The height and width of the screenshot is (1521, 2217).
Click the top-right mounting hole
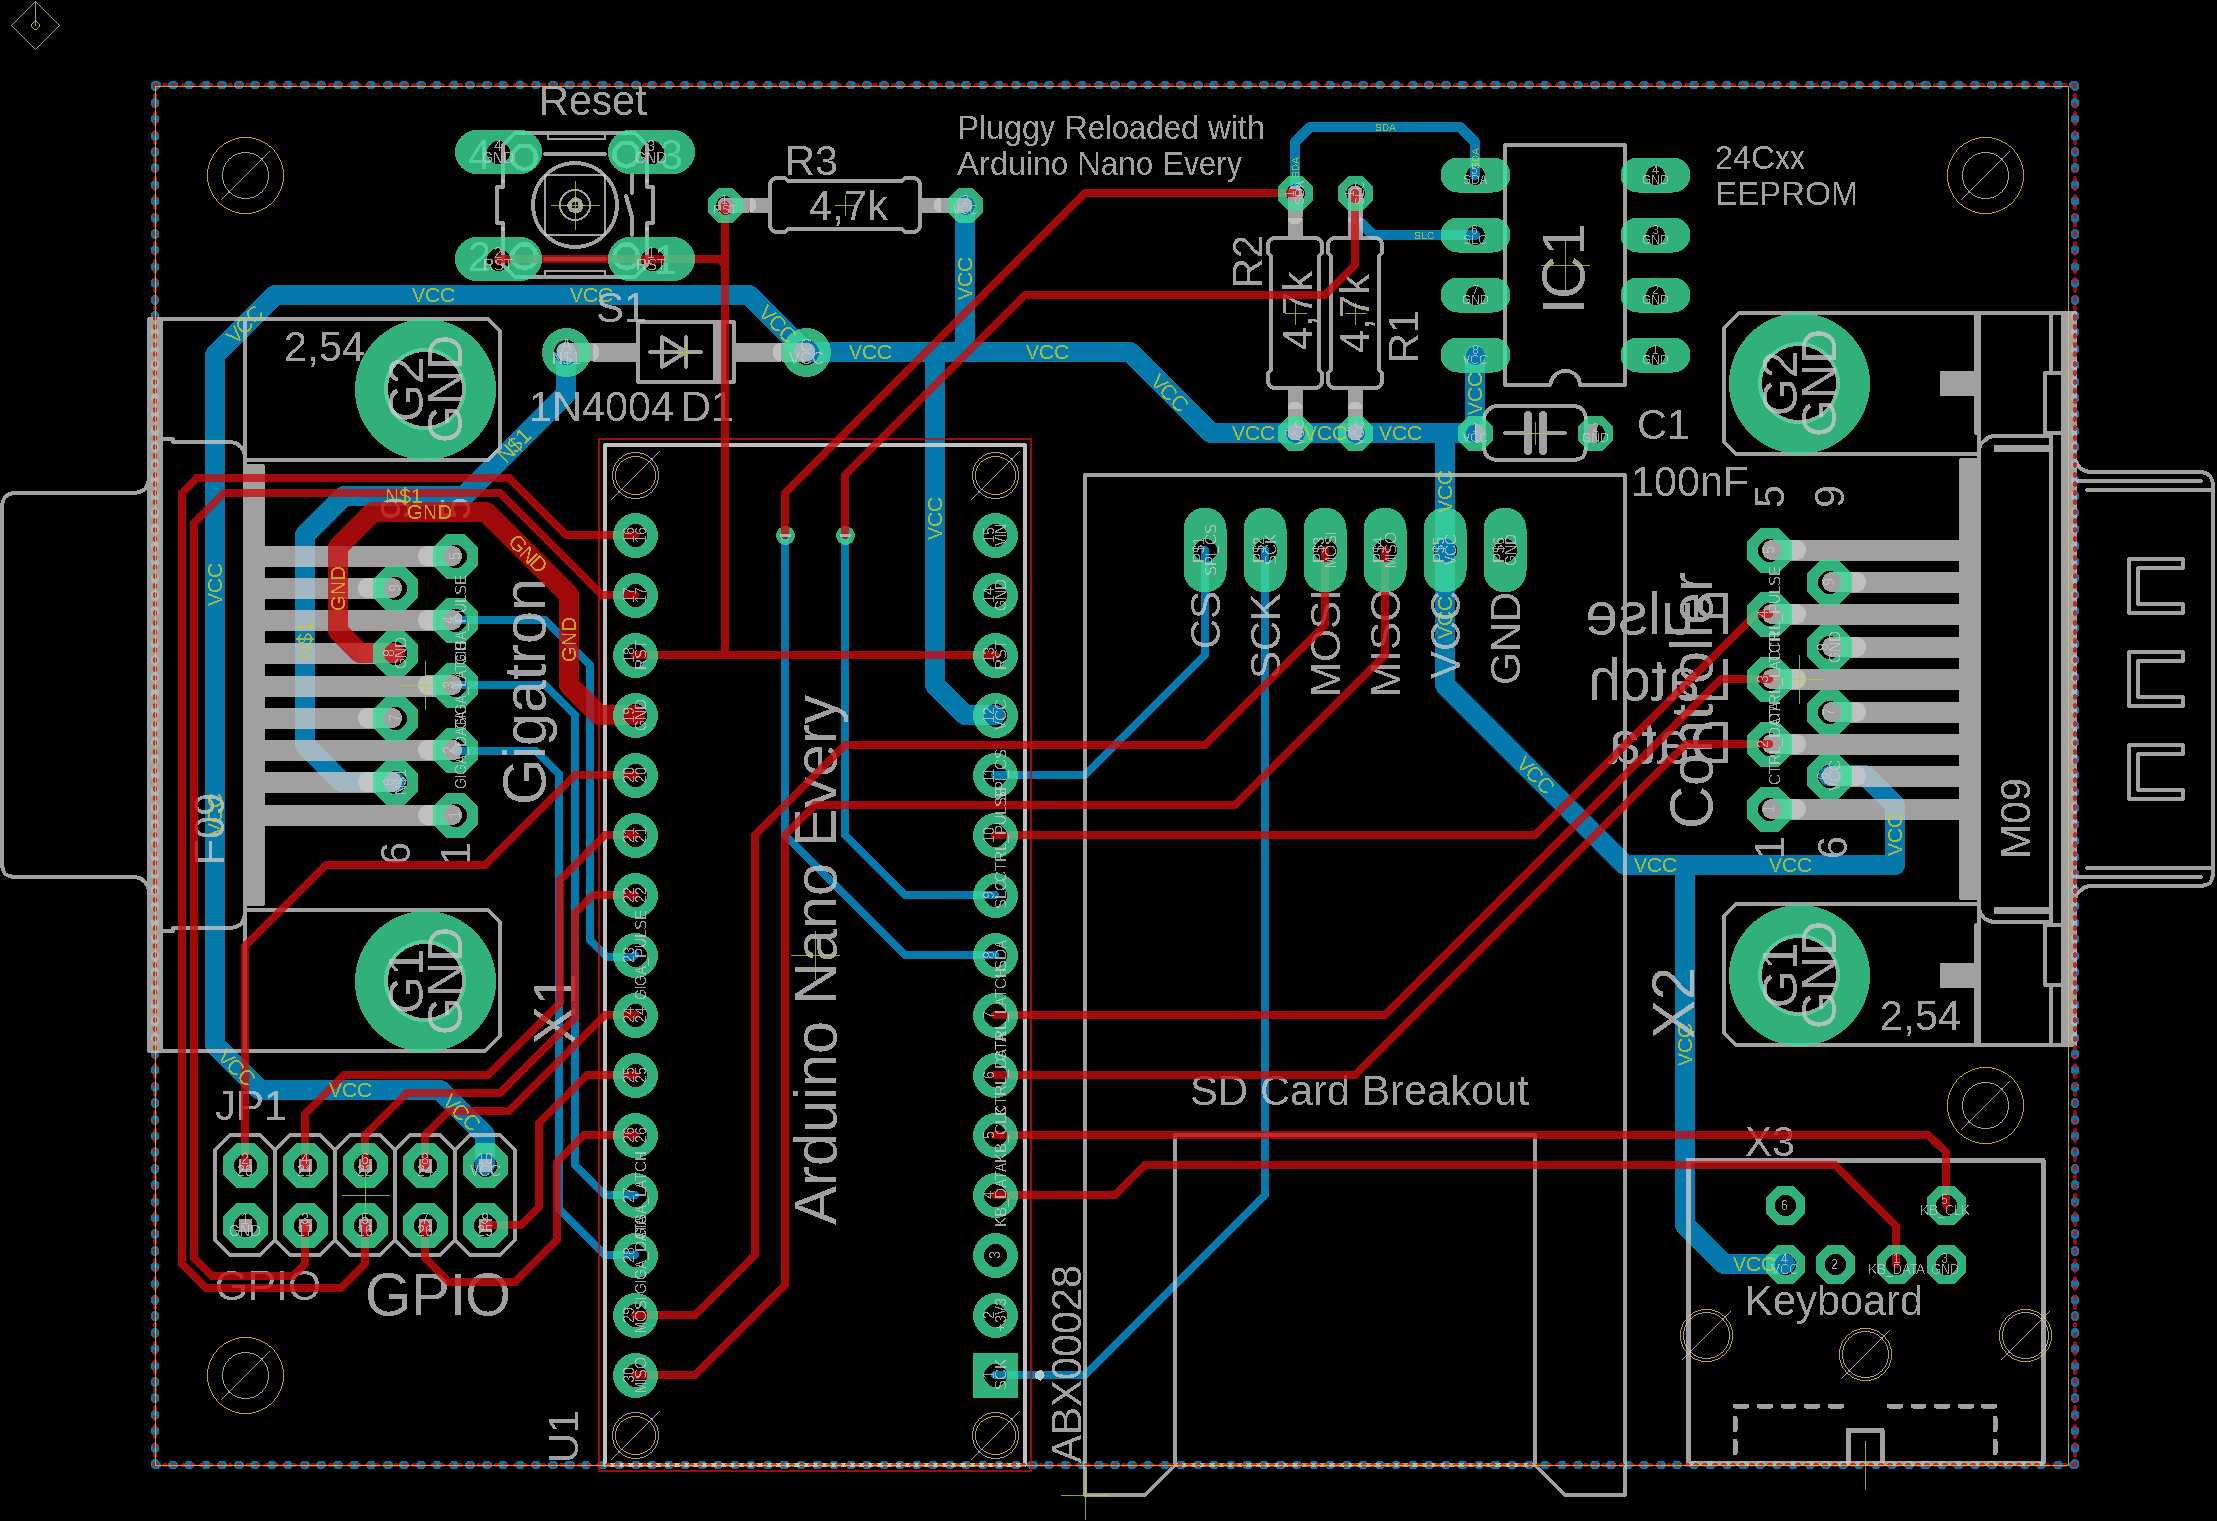pyautogui.click(x=1985, y=176)
